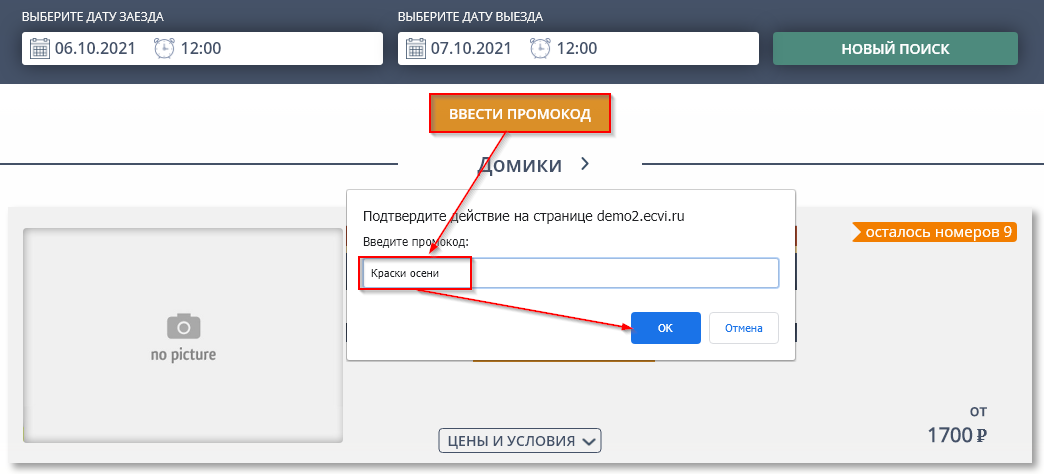The height and width of the screenshot is (474, 1044).
Task: Select the check-in date 06.10.2021
Action: (95, 48)
